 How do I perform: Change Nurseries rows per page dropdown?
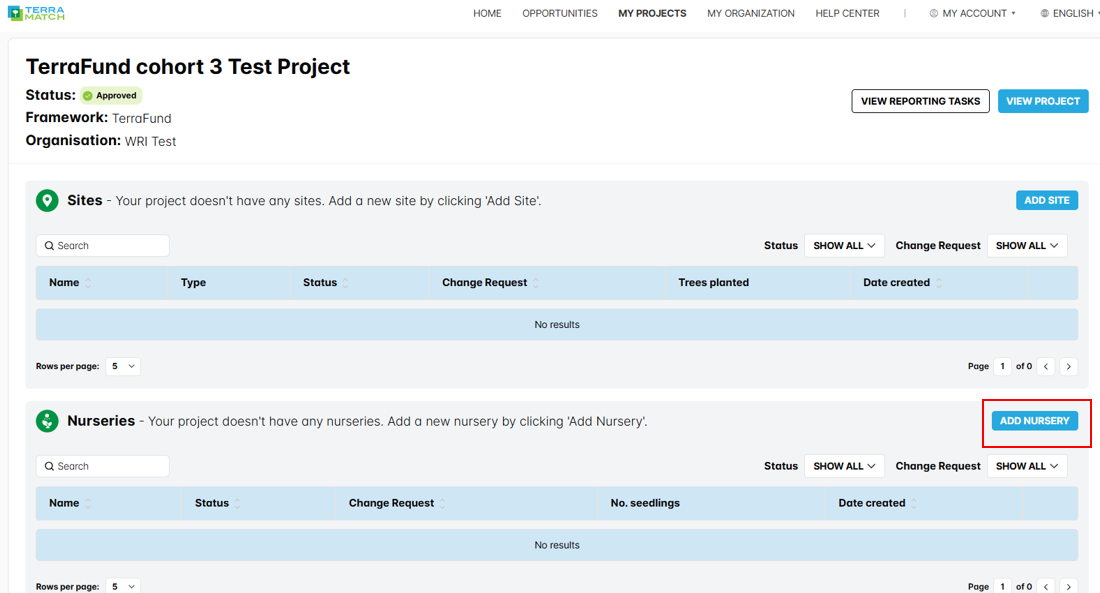tap(123, 587)
